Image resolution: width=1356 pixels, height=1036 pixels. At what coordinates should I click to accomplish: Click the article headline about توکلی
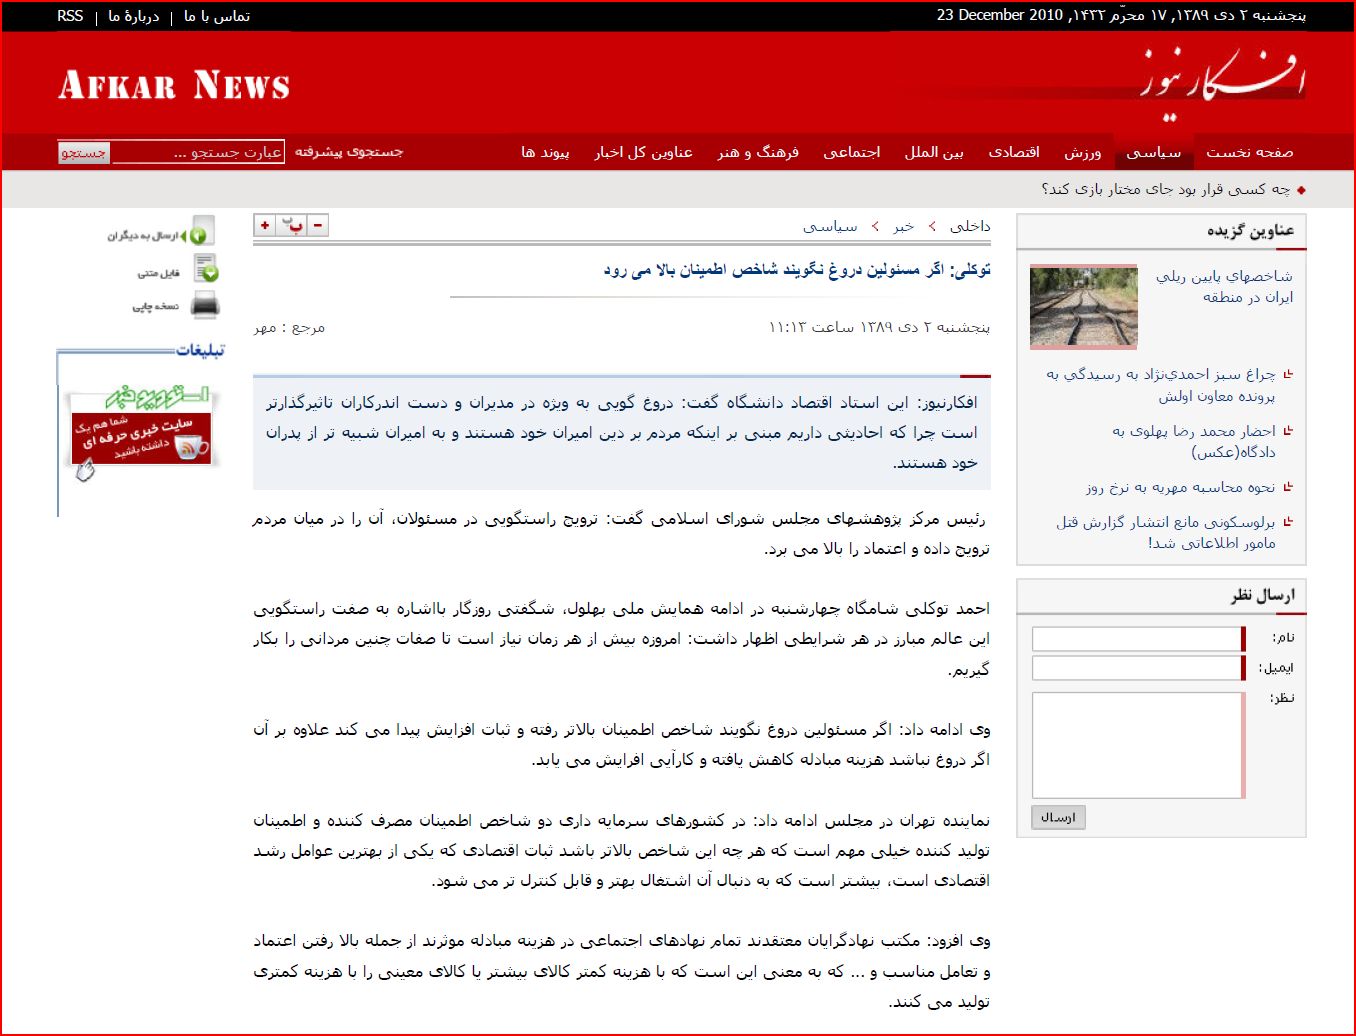[797, 270]
